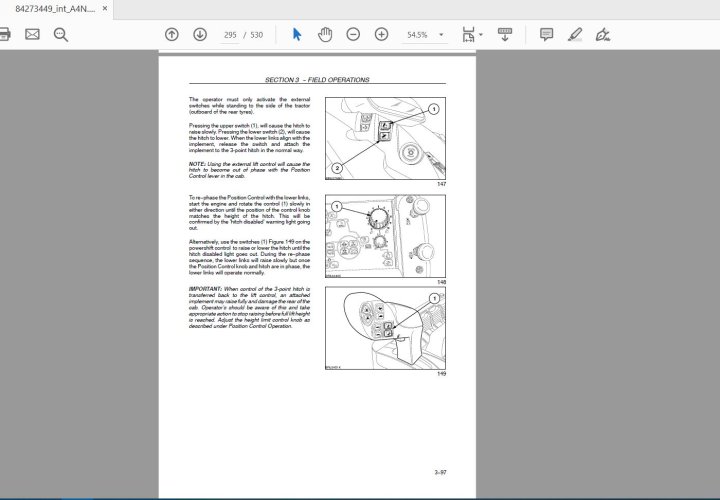Click the fit page width tool
This screenshot has height=500, width=720.
coord(468,34)
